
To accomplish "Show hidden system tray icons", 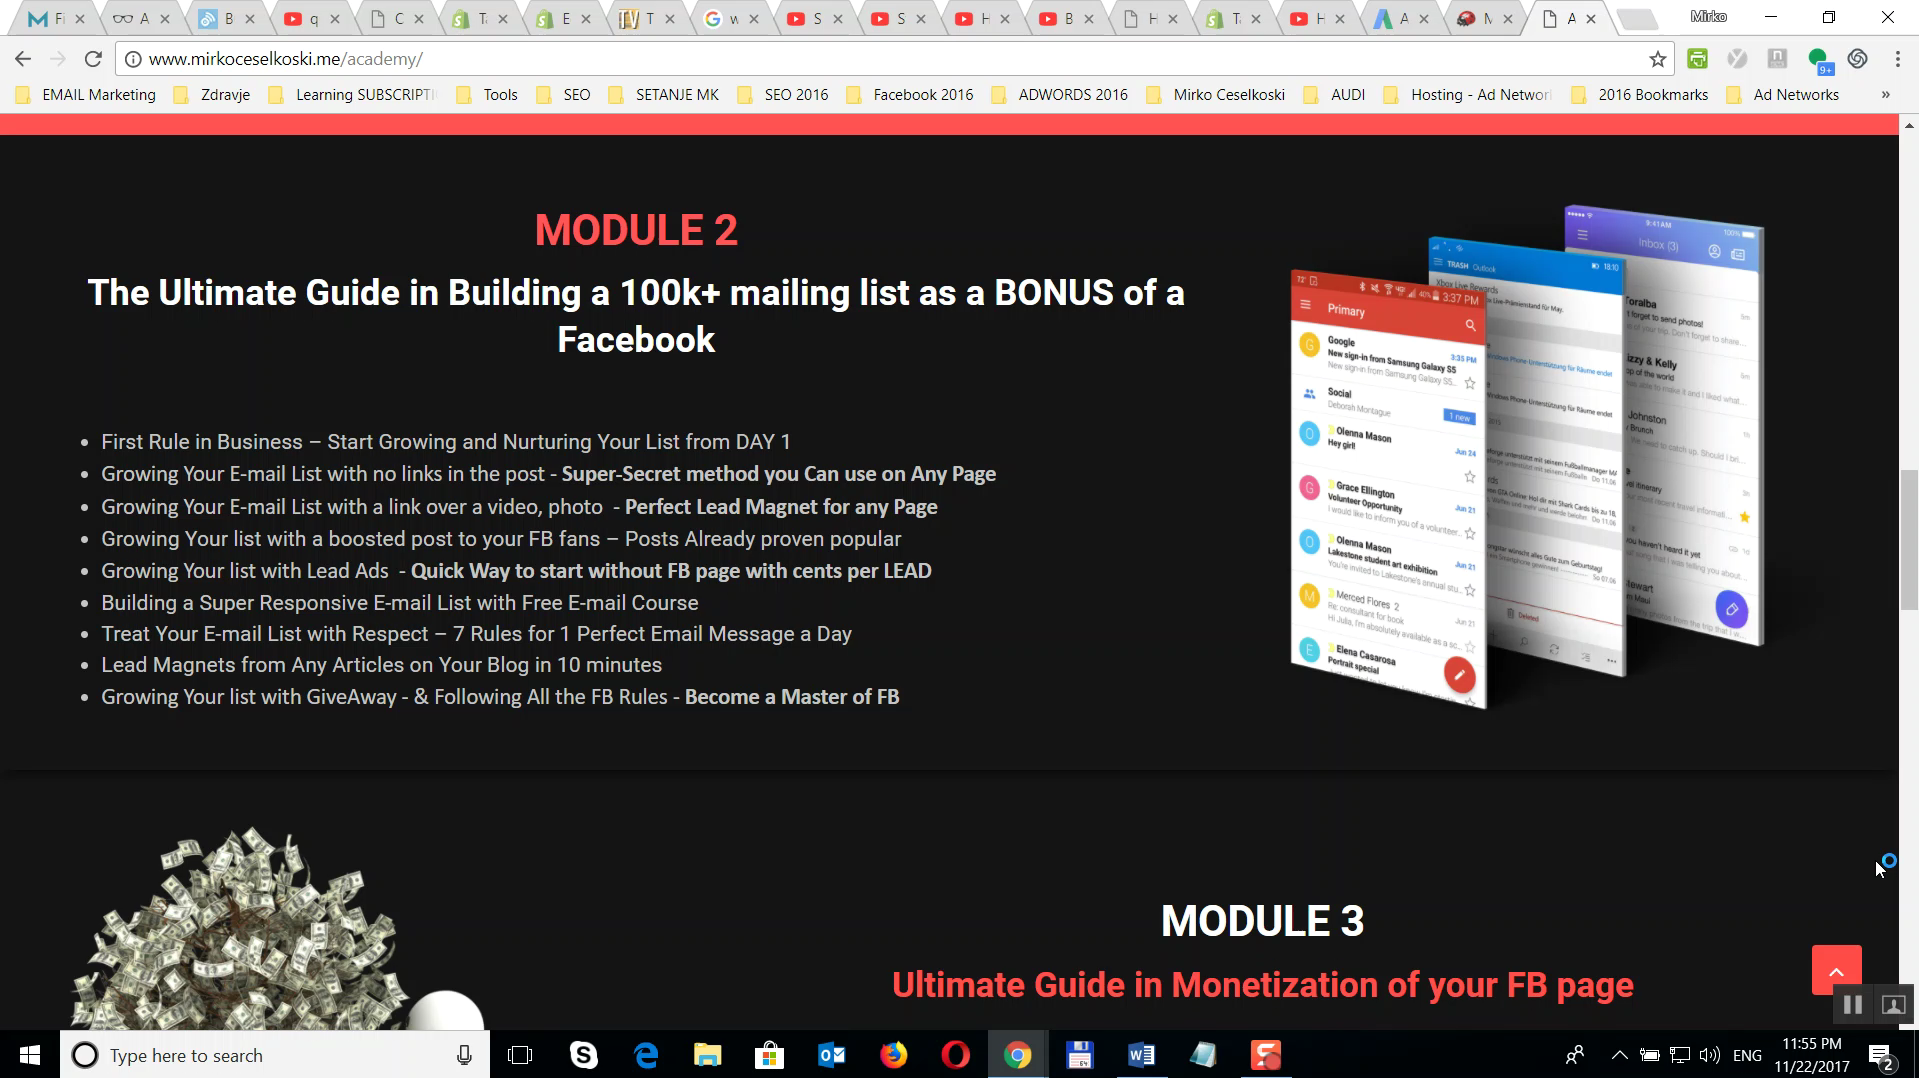I will pos(1619,1055).
